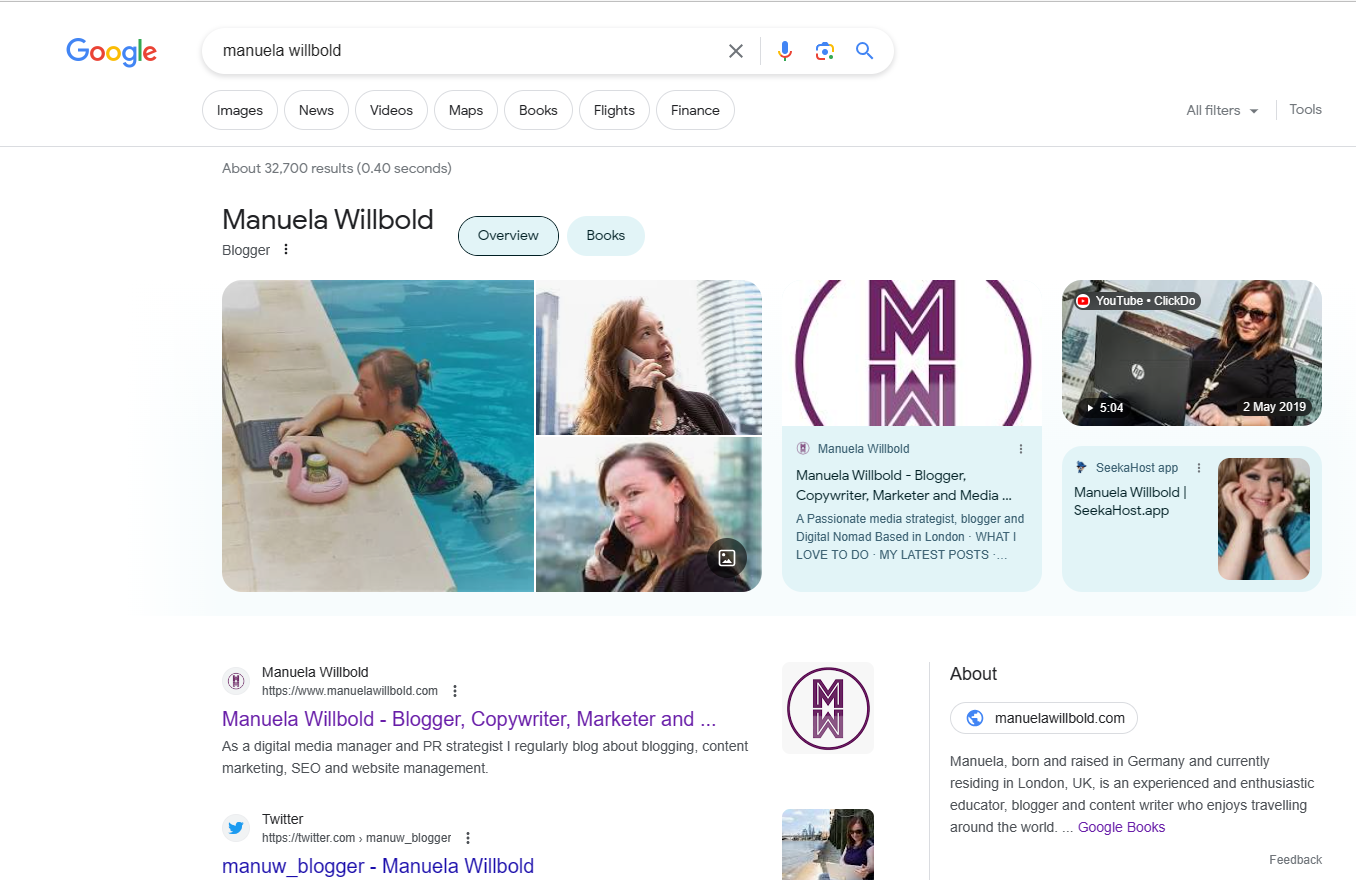
Task: Open the SeekaHost app portrait thumbnail
Action: (1264, 519)
